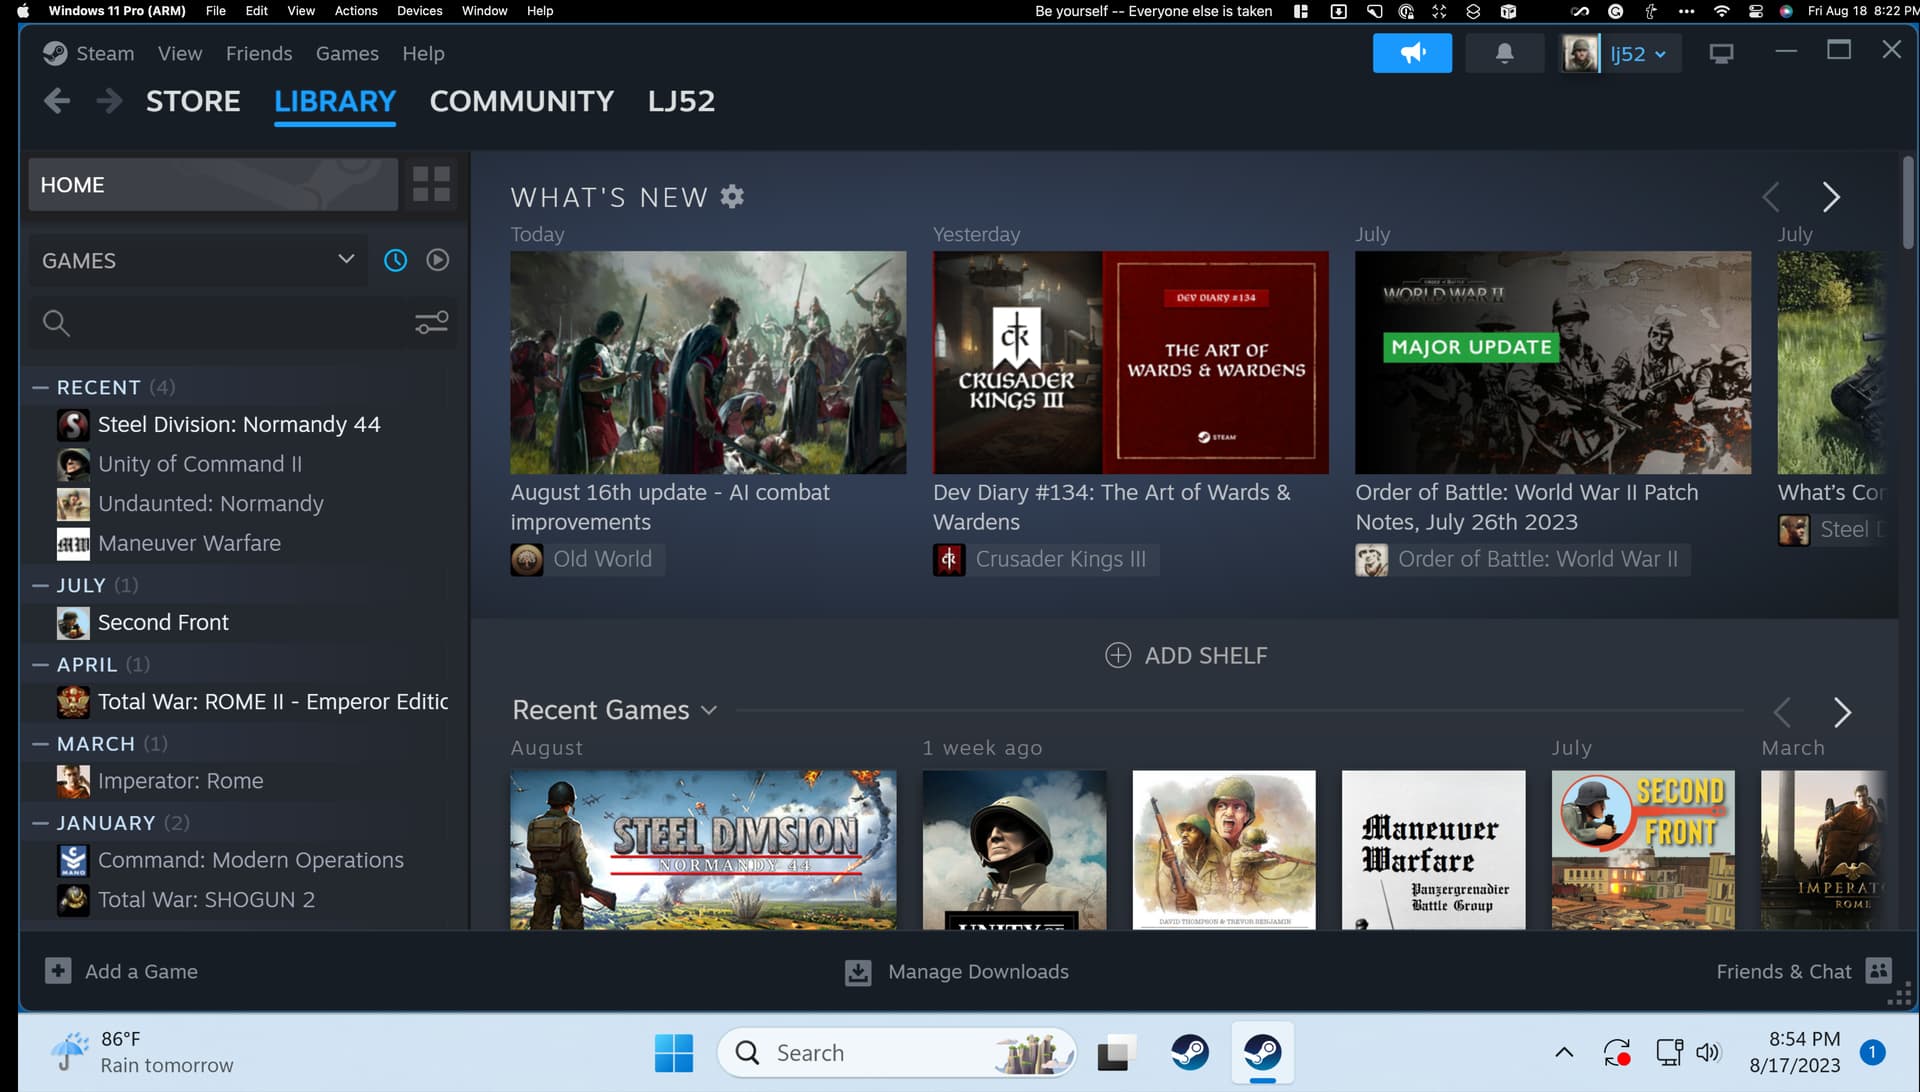The height and width of the screenshot is (1092, 1920).
Task: Switch to grid collections view
Action: pos(431,185)
